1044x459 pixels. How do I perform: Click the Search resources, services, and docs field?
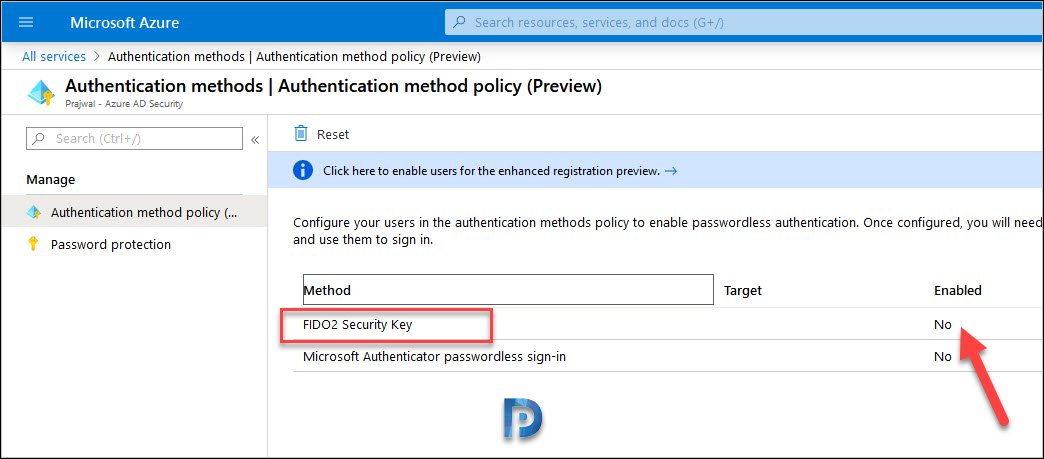click(744, 22)
